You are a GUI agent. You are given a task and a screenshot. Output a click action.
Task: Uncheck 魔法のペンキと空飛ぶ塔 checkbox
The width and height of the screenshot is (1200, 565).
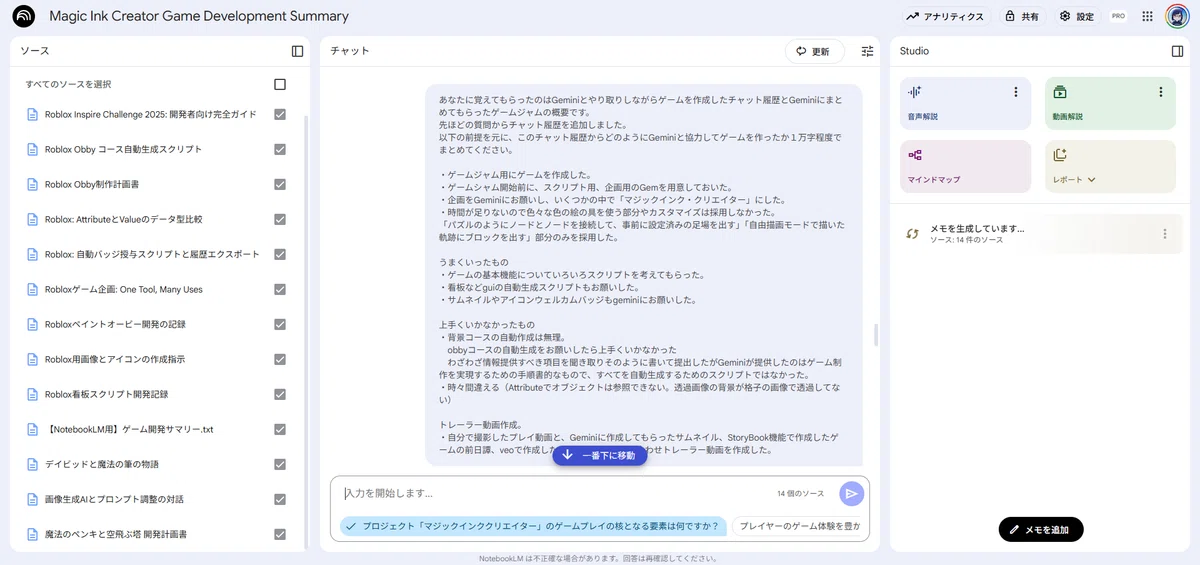point(280,534)
